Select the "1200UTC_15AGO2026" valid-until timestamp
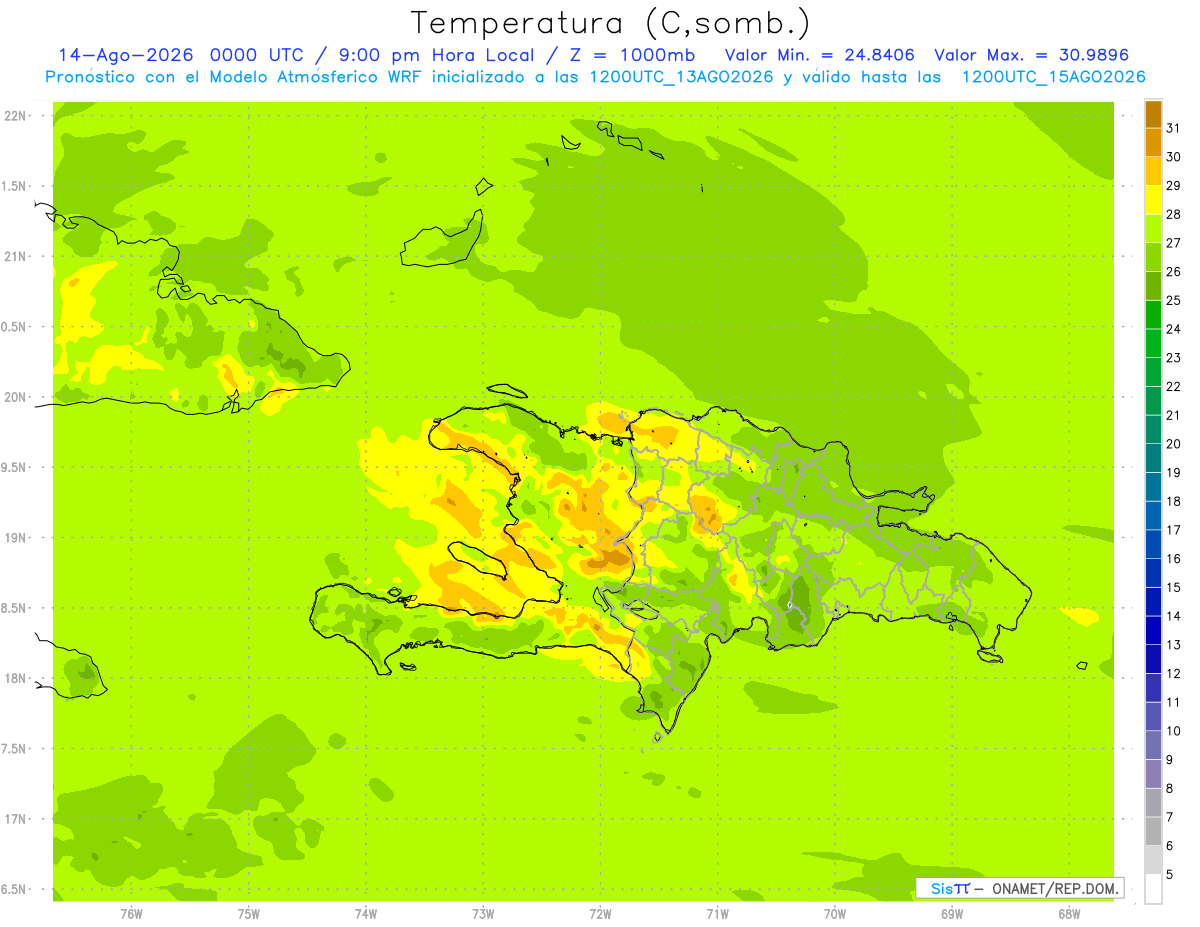This screenshot has height=927, width=1200. [1053, 77]
